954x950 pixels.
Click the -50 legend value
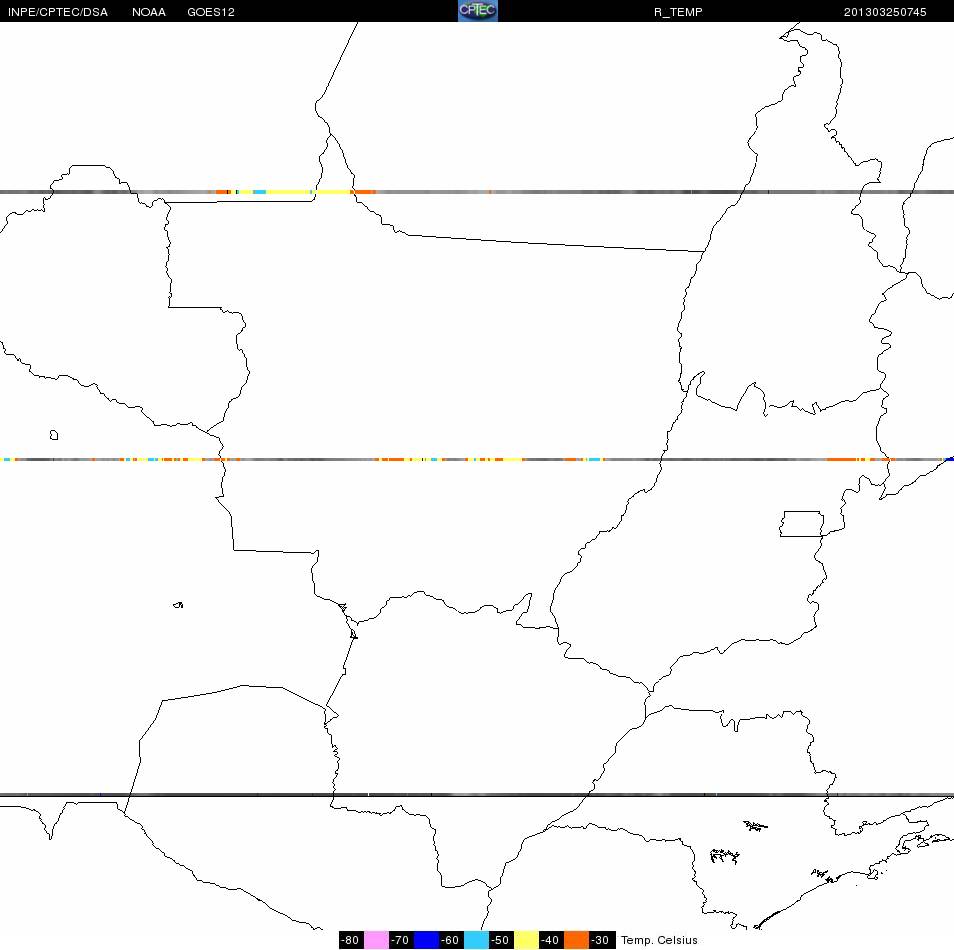tap(501, 940)
